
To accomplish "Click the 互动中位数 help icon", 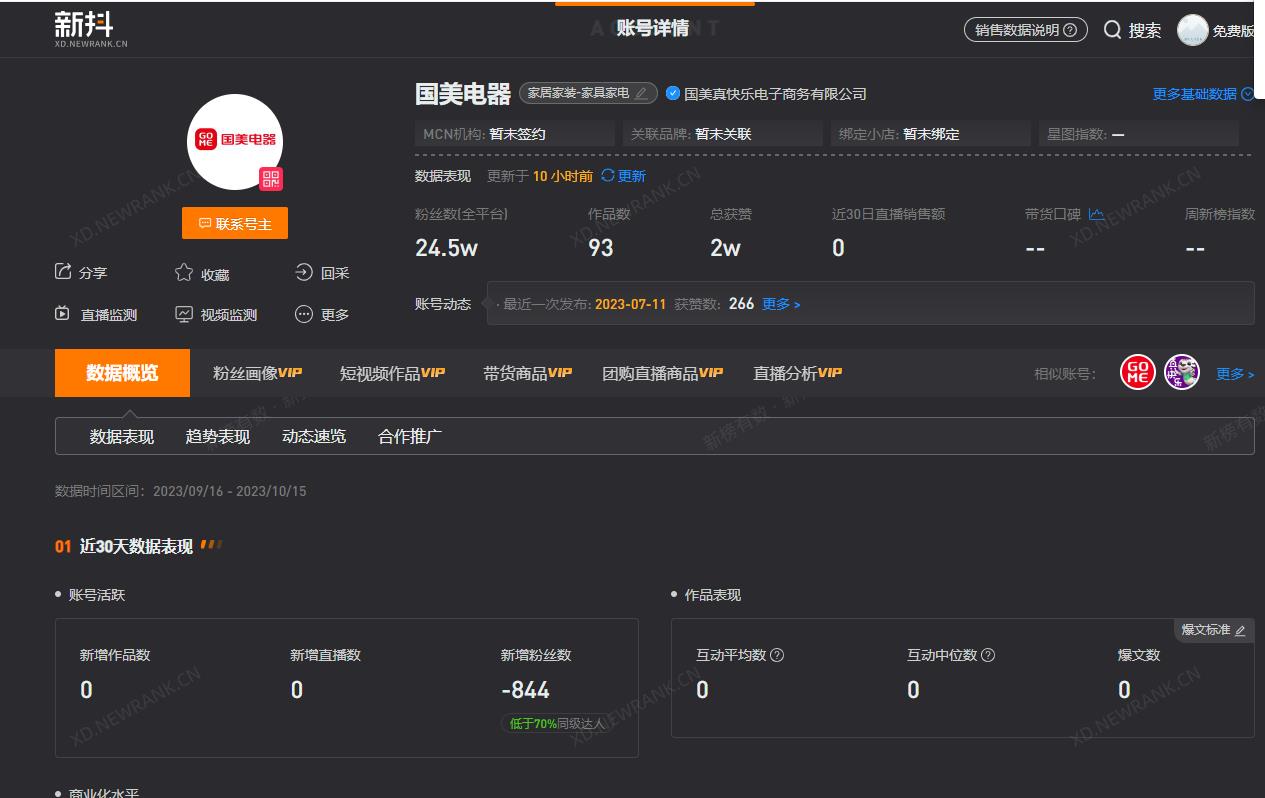I will coord(988,655).
